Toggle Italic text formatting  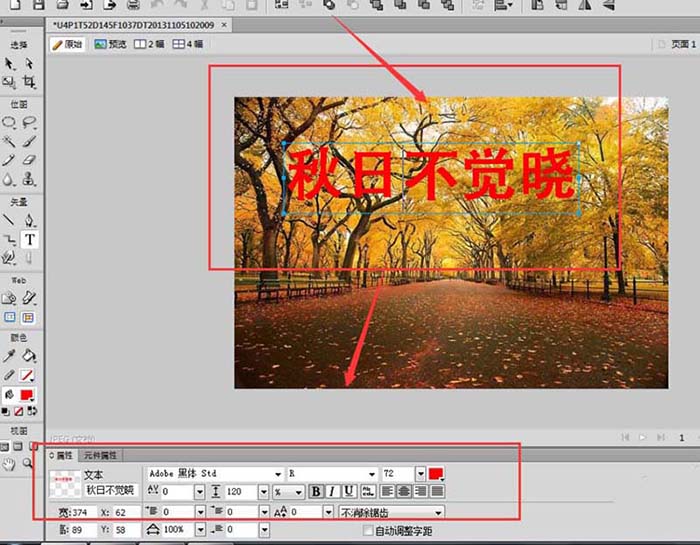tap(332, 491)
